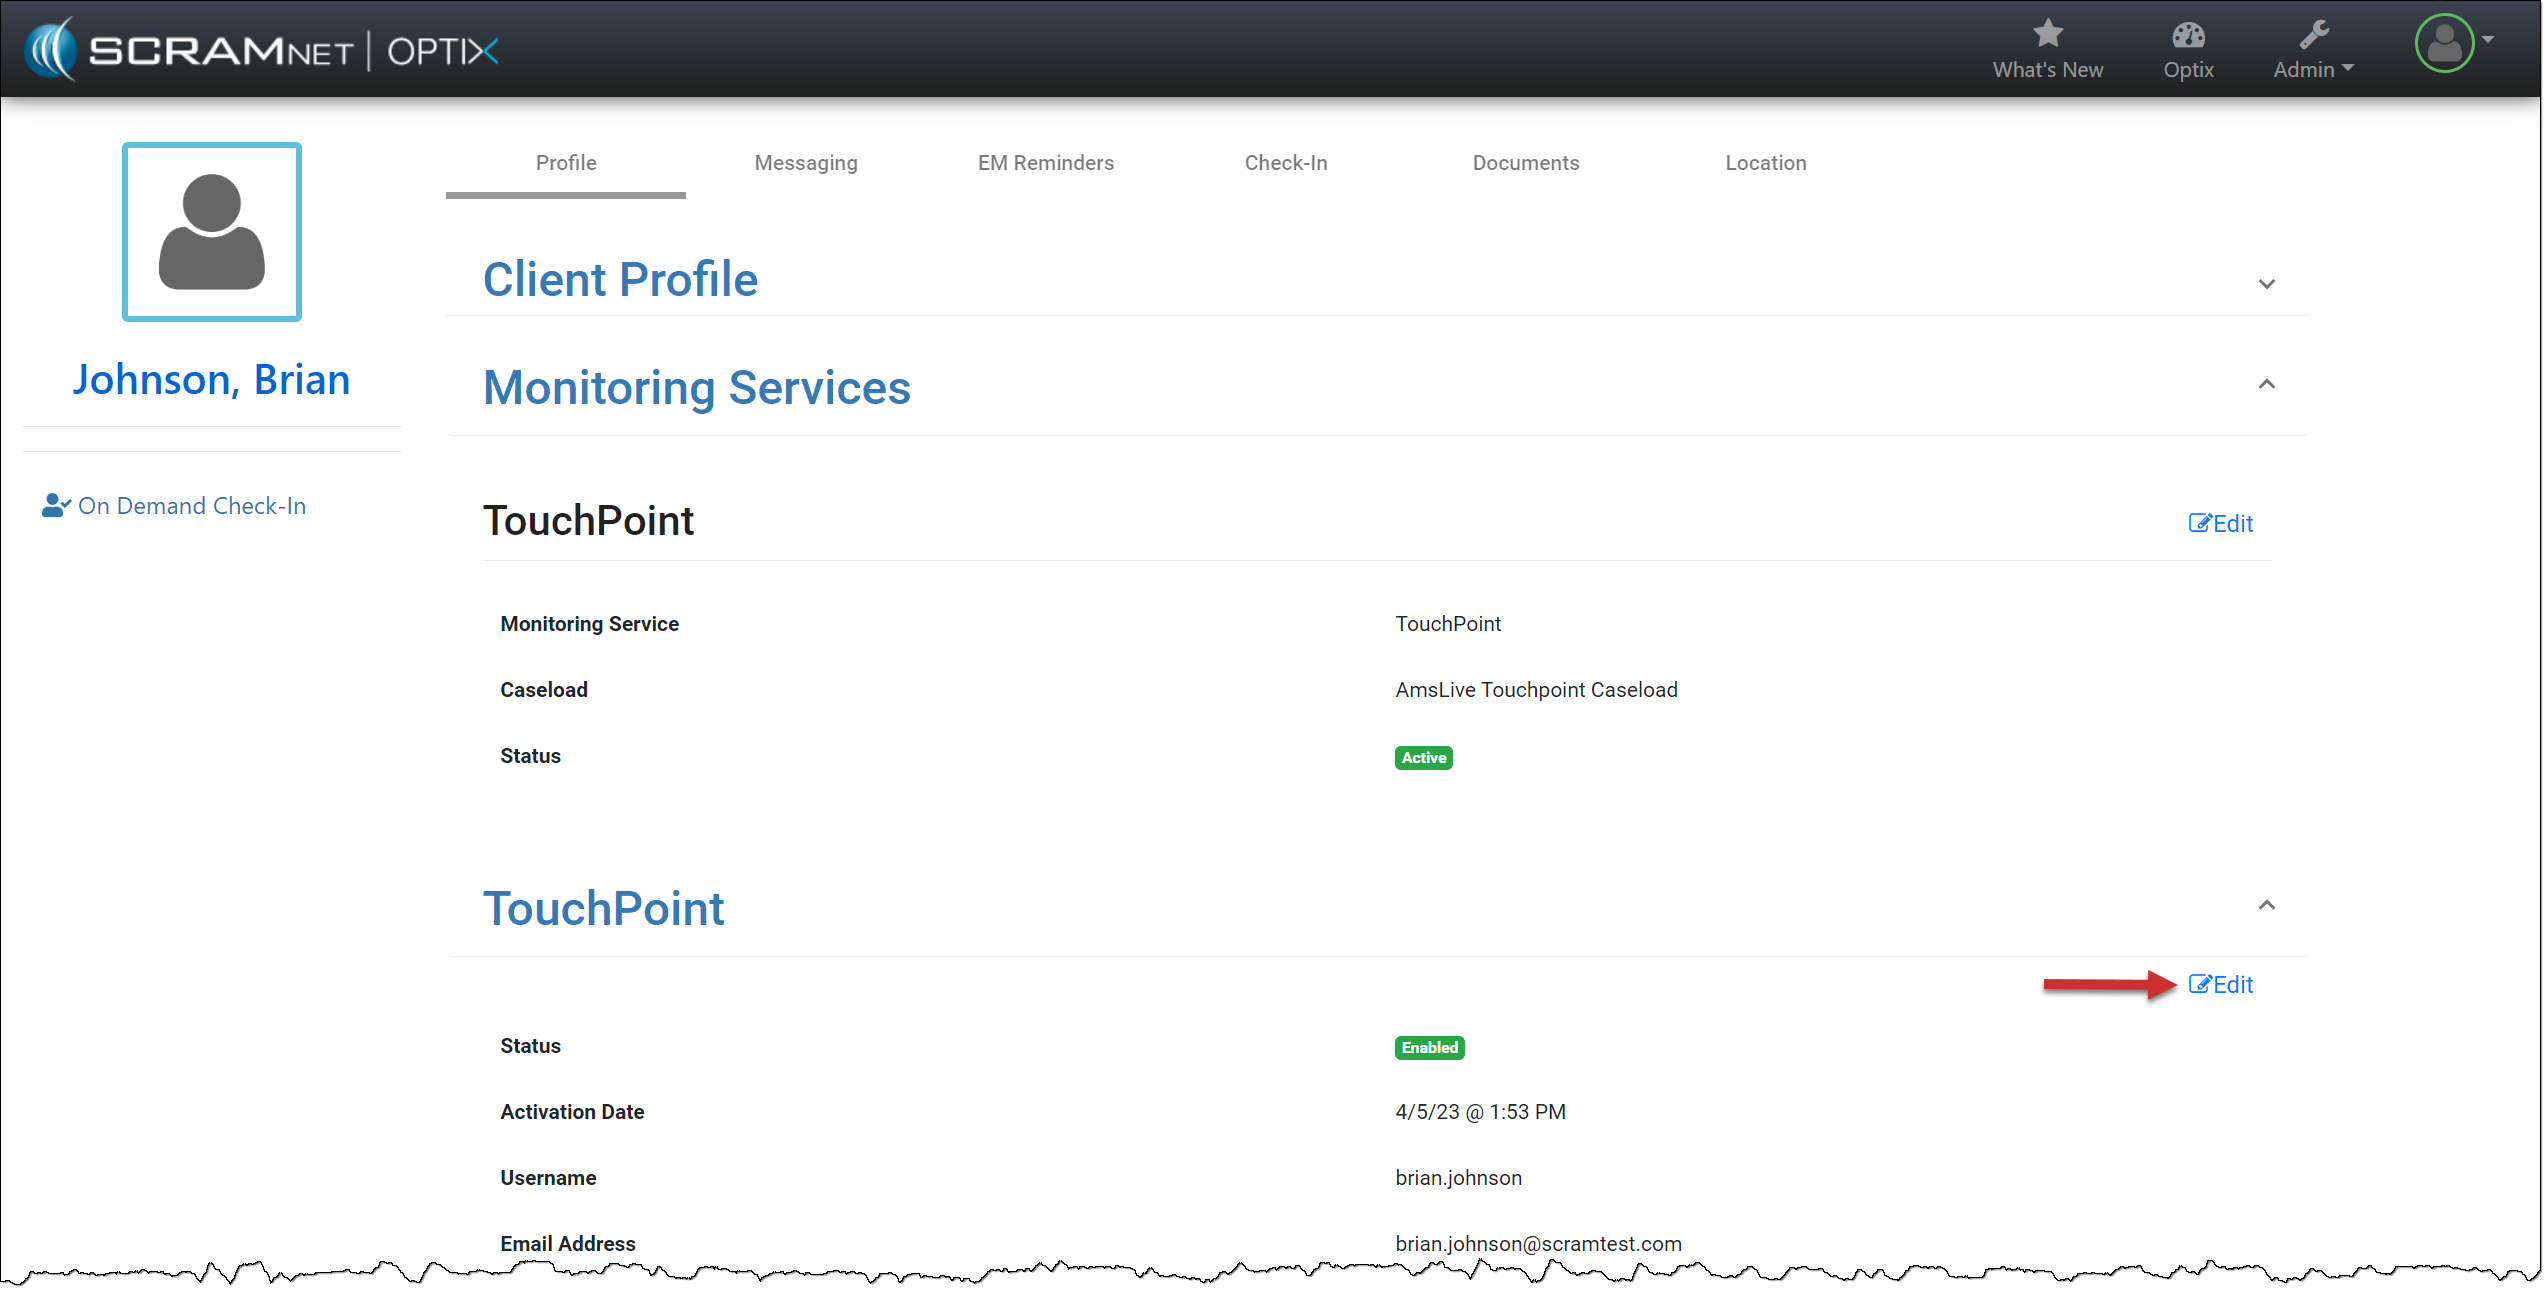2545x1294 pixels.
Task: Click the On Demand Check-In link
Action: coord(192,506)
